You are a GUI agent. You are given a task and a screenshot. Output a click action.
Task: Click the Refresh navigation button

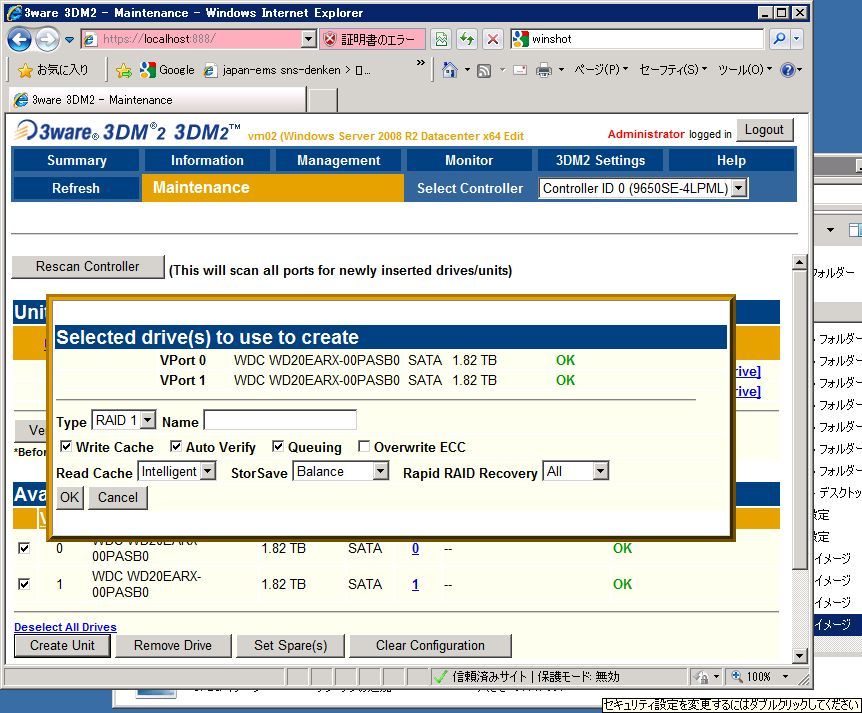(x=76, y=188)
